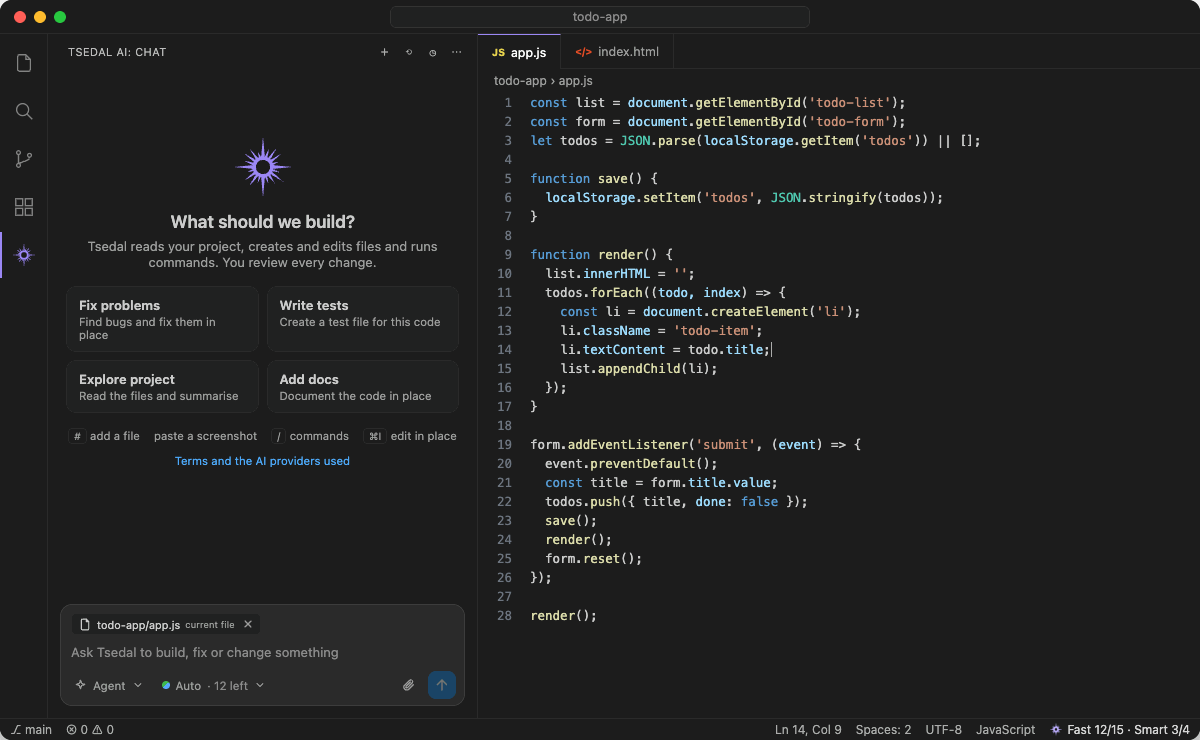Open the Extensions grid icon

(24, 207)
